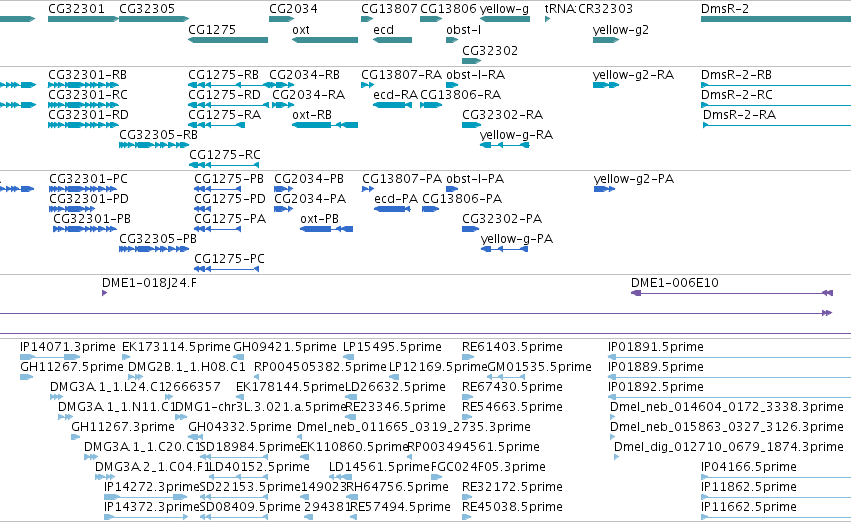Open the GH04332.5prime EST label

tap(239, 428)
